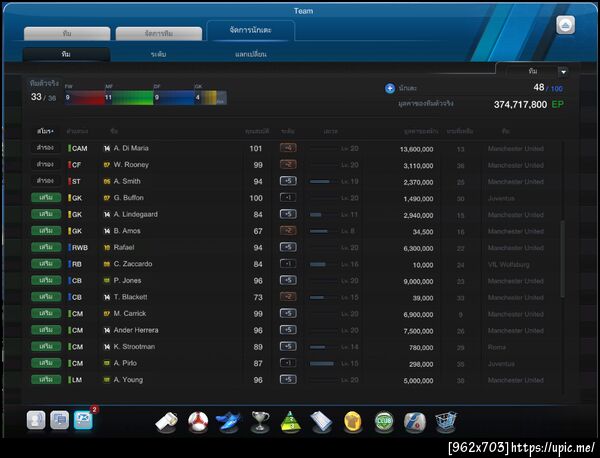Click the squad status column sort header
Screen dimensions: 600x458
click(x=45, y=131)
